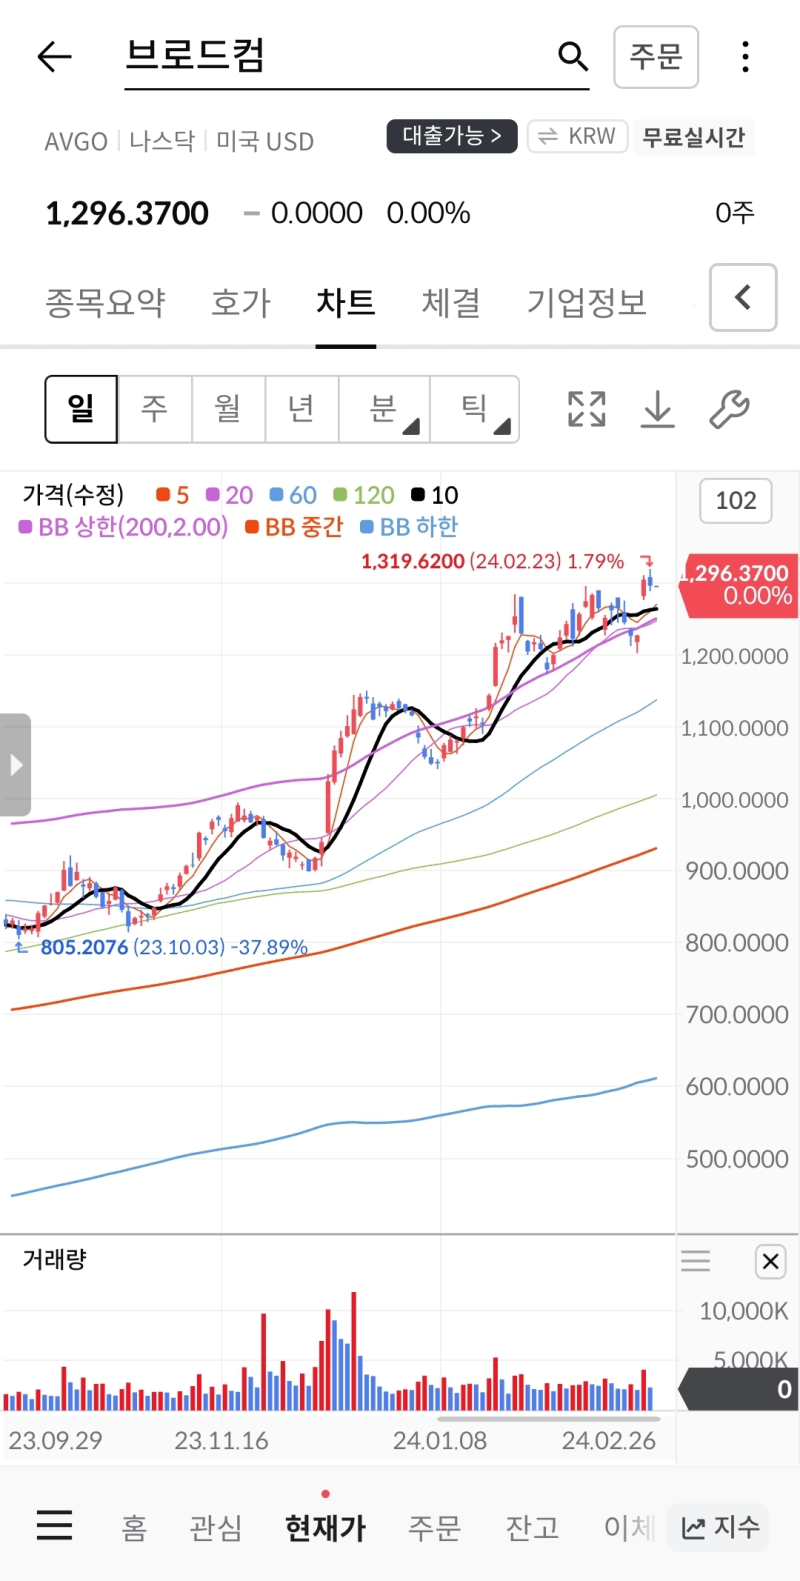The height and width of the screenshot is (1581, 800).
Task: Tap the 1,296.3700 current price
Action: pos(127,213)
